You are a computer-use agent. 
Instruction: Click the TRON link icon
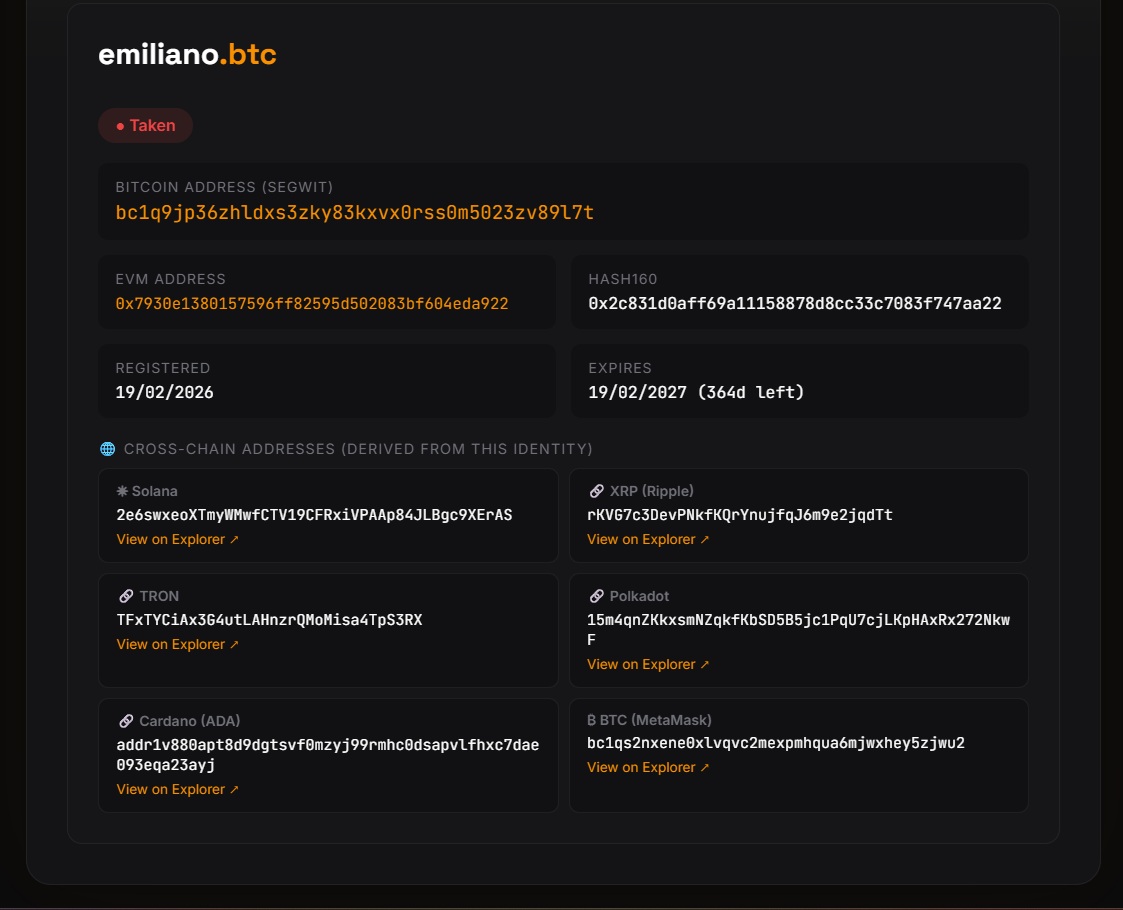click(x=126, y=596)
